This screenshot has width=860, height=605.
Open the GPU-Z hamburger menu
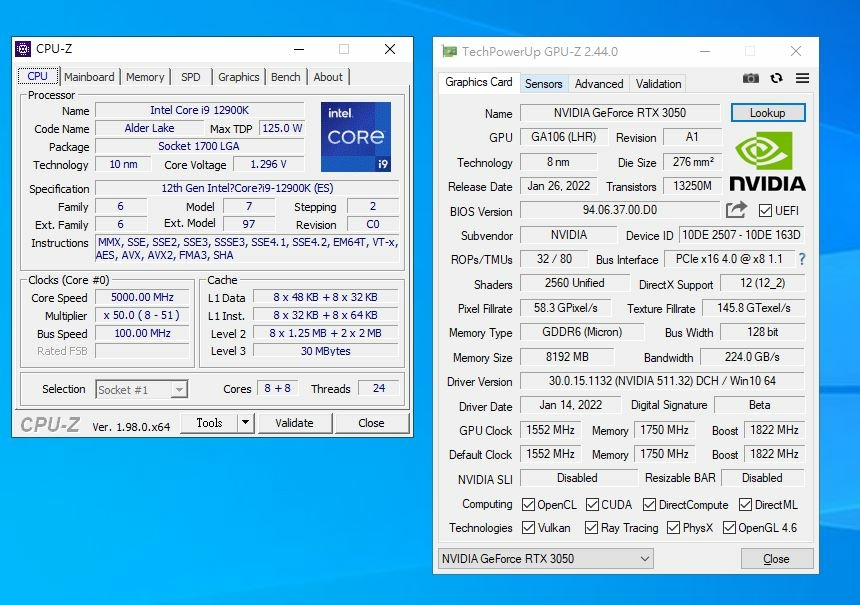coord(802,78)
